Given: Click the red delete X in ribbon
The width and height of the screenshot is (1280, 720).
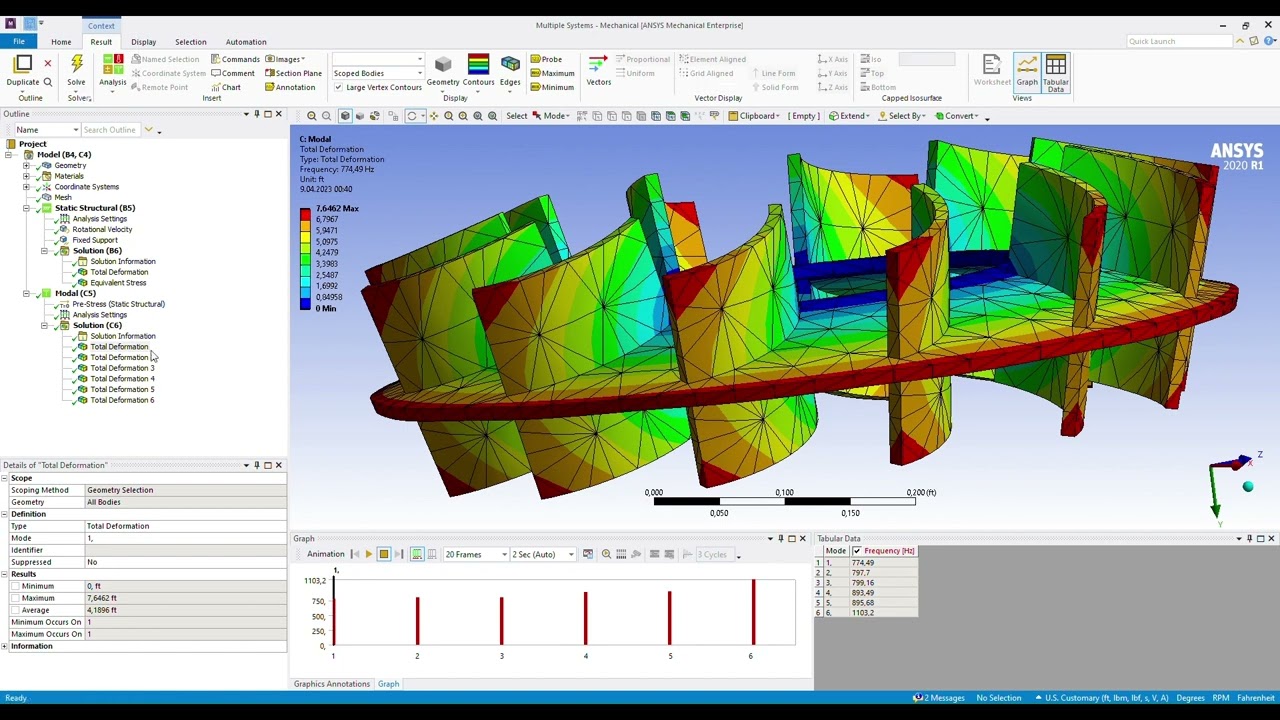Looking at the screenshot, I should click(x=47, y=64).
